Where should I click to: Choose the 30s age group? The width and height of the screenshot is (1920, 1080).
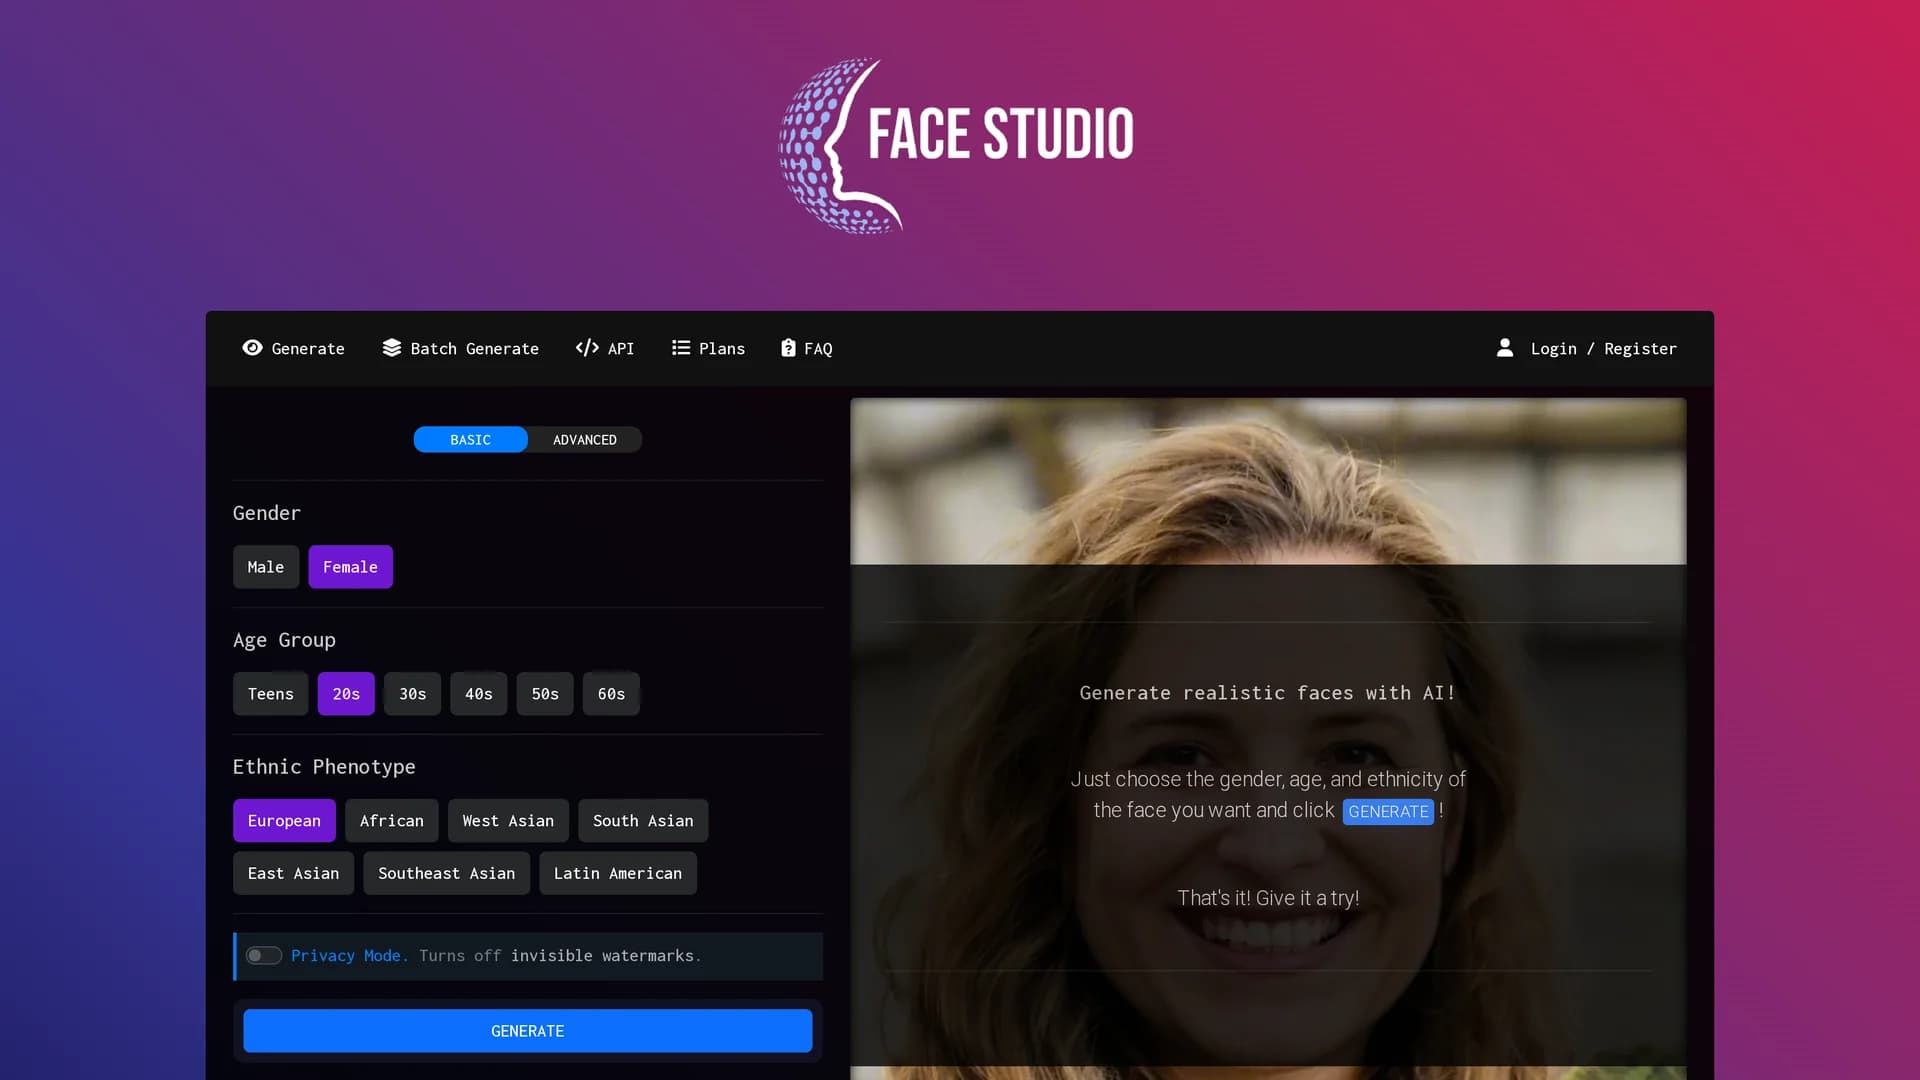coord(412,694)
